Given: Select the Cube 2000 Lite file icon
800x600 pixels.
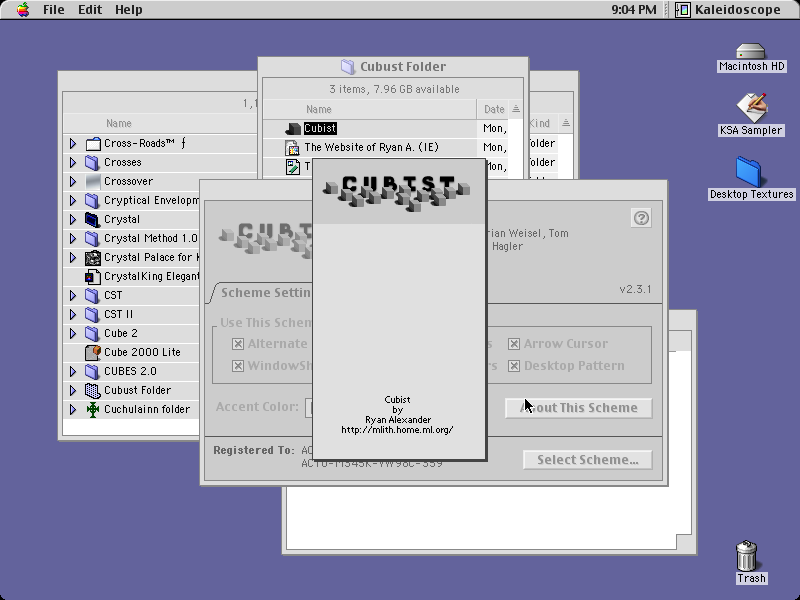Looking at the screenshot, I should coord(93,352).
